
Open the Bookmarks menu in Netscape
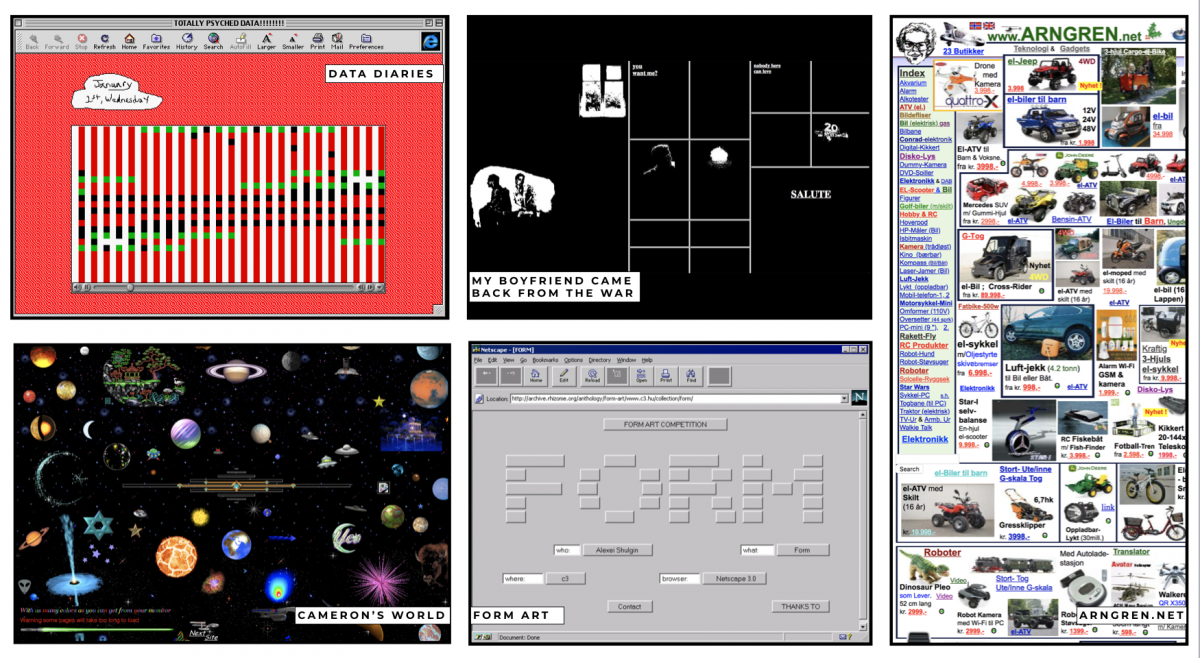point(545,360)
